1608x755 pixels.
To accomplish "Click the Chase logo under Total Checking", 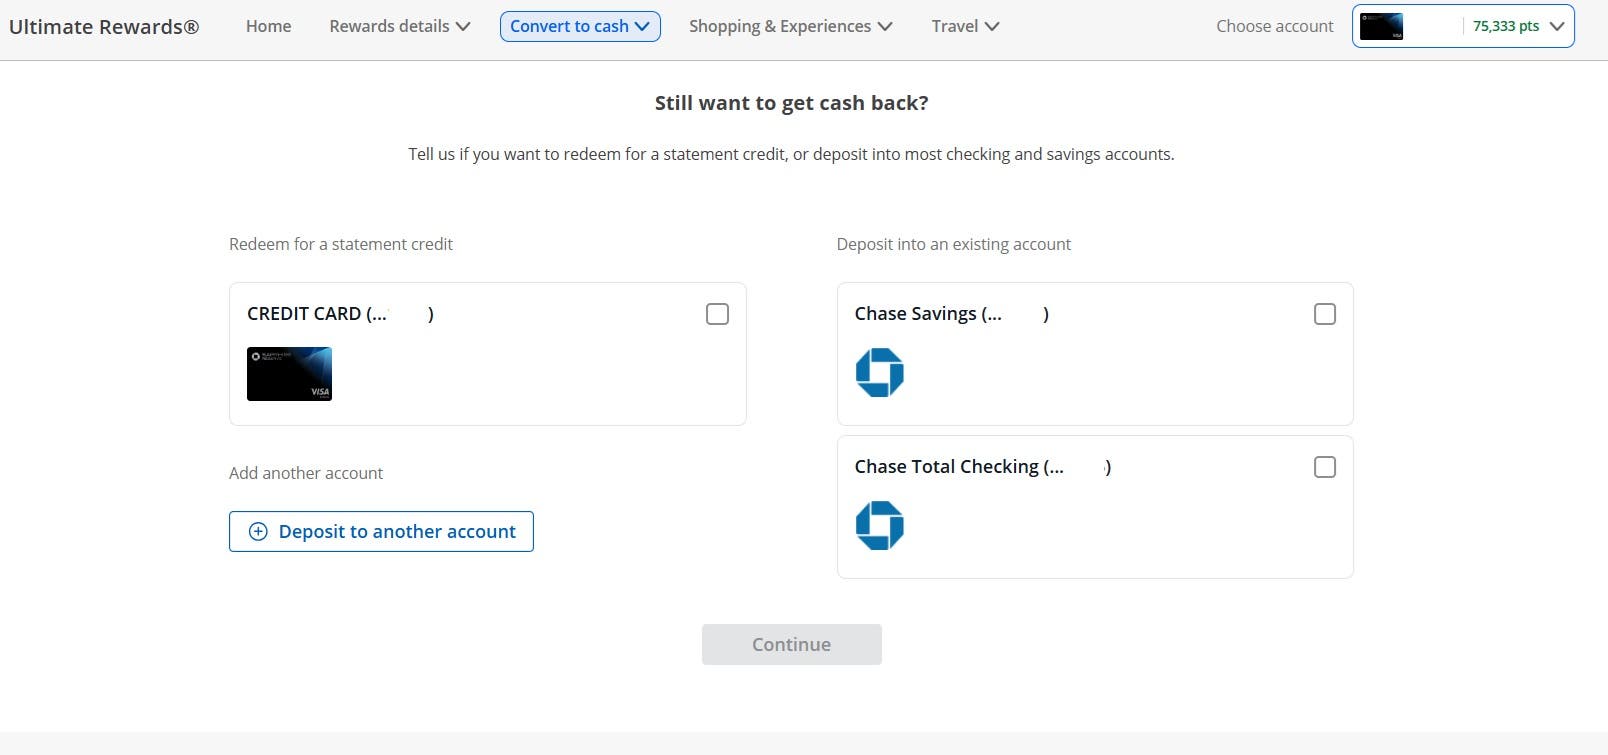I will coord(879,526).
